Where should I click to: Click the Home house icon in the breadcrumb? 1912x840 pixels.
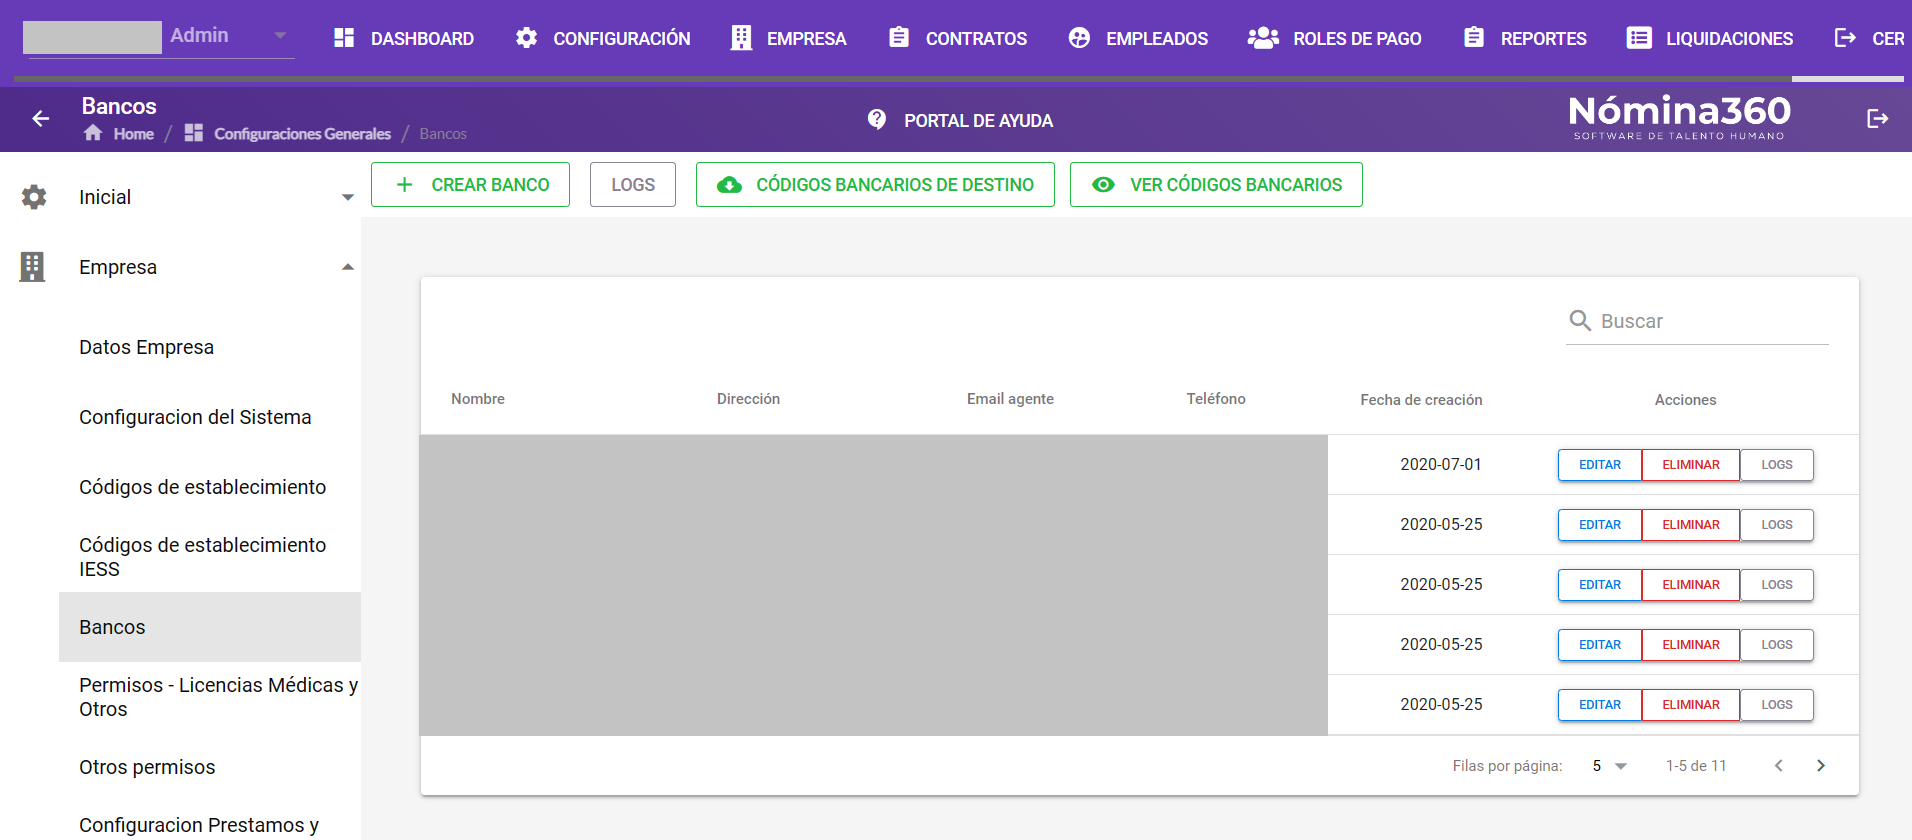click(x=93, y=133)
